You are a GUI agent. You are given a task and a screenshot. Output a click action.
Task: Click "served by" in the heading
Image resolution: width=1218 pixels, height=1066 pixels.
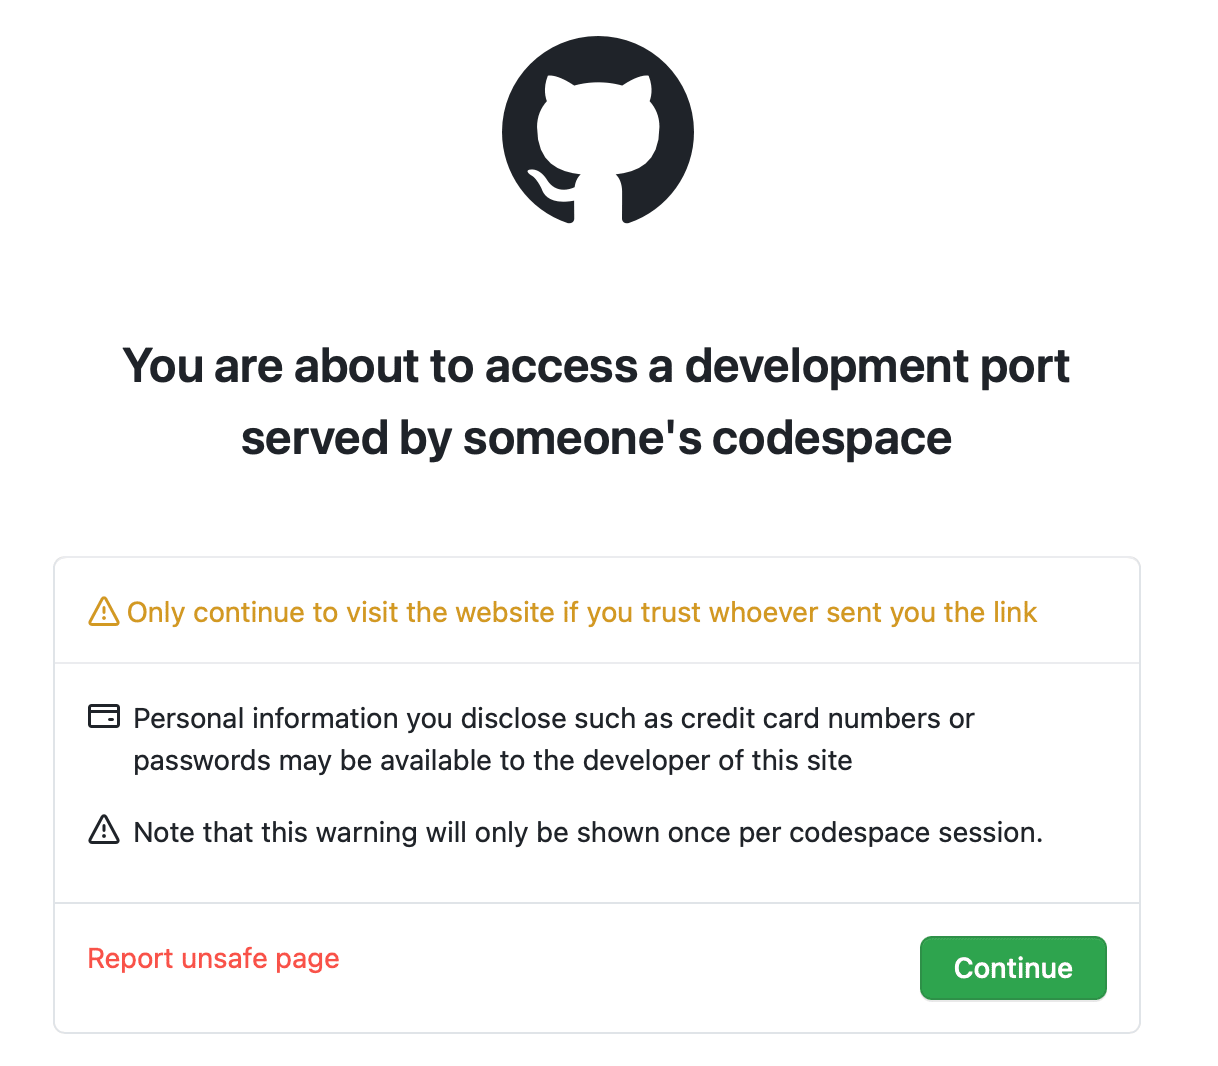coord(344,438)
